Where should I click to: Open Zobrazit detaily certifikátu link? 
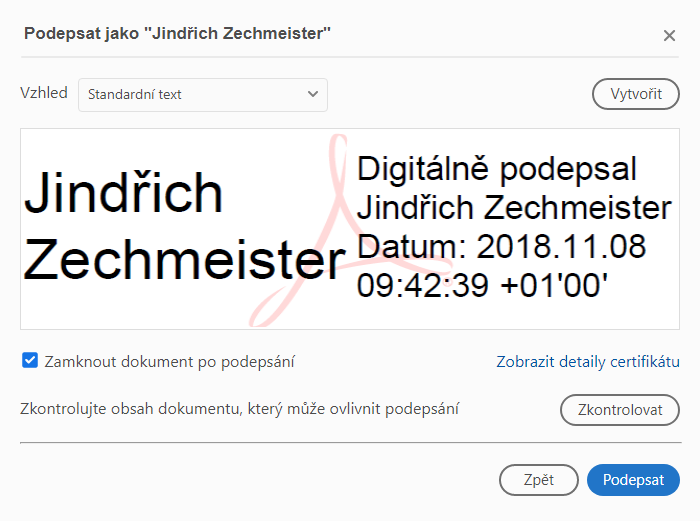(588, 362)
